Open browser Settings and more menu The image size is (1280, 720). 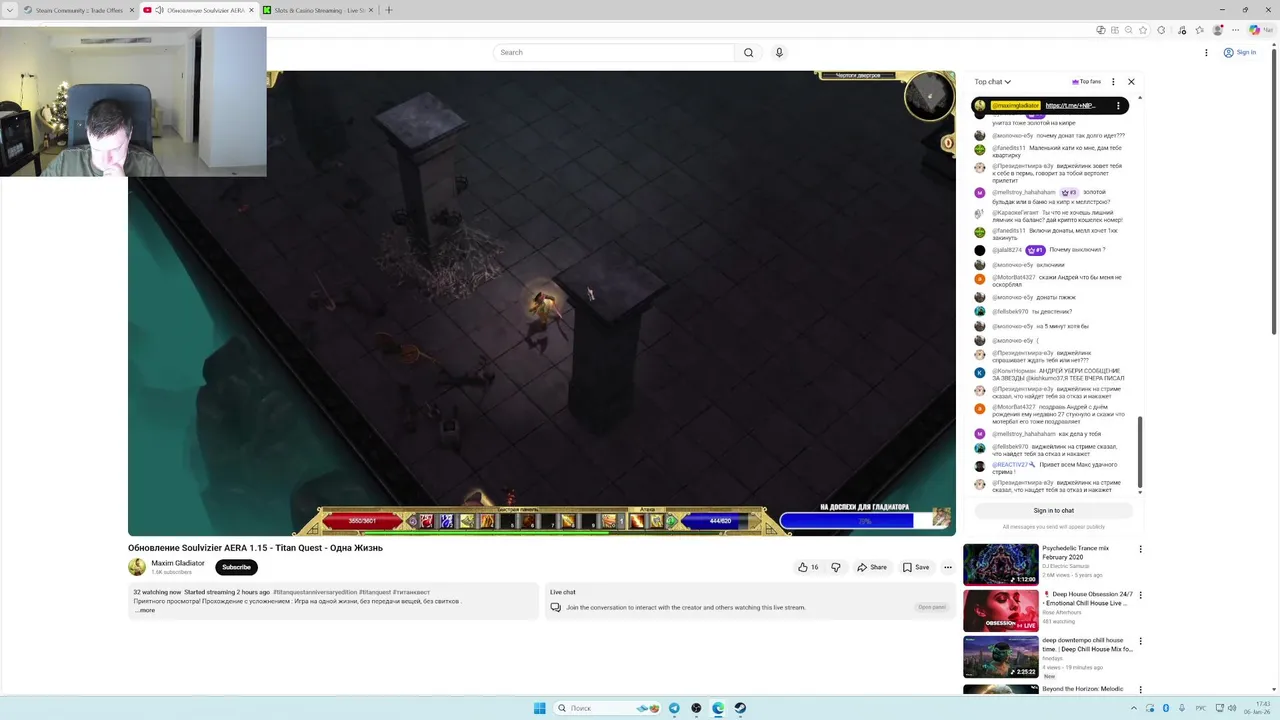[x=1236, y=30]
